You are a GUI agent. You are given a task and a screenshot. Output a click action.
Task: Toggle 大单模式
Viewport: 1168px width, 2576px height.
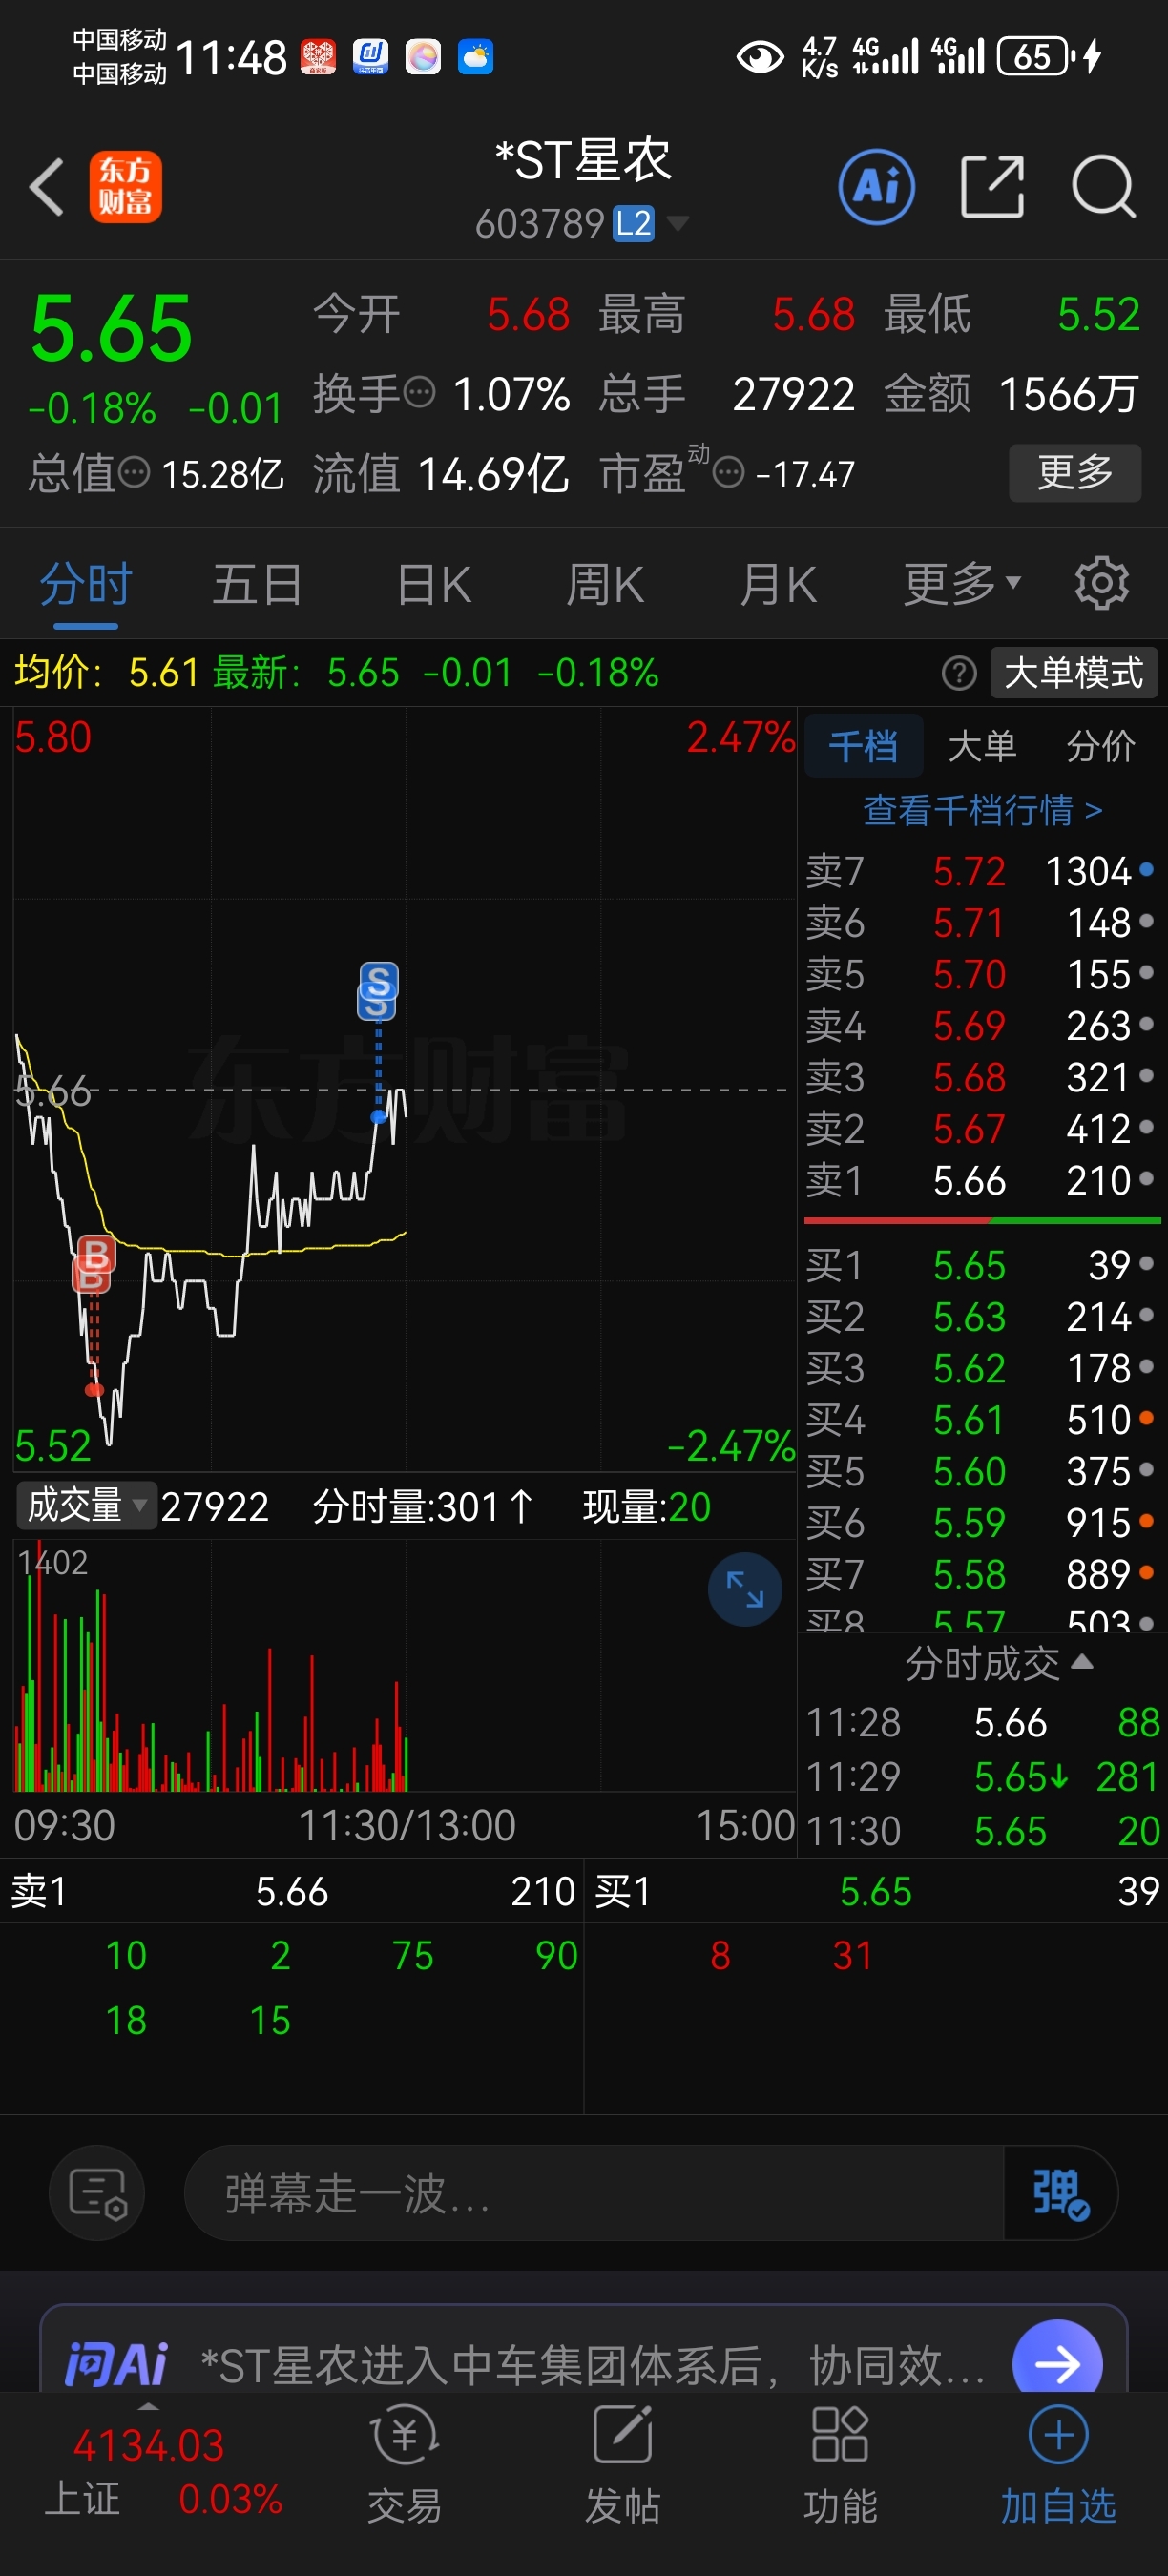(1073, 673)
